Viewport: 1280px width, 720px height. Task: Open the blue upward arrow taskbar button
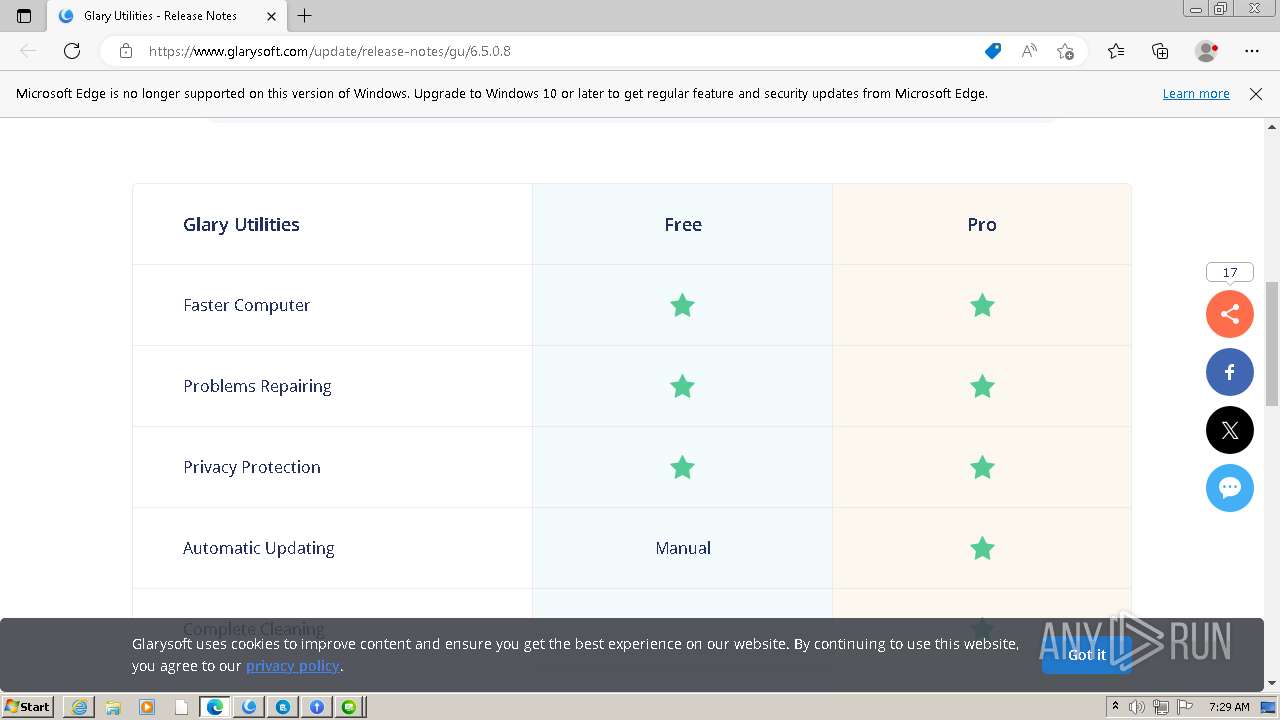(x=317, y=707)
